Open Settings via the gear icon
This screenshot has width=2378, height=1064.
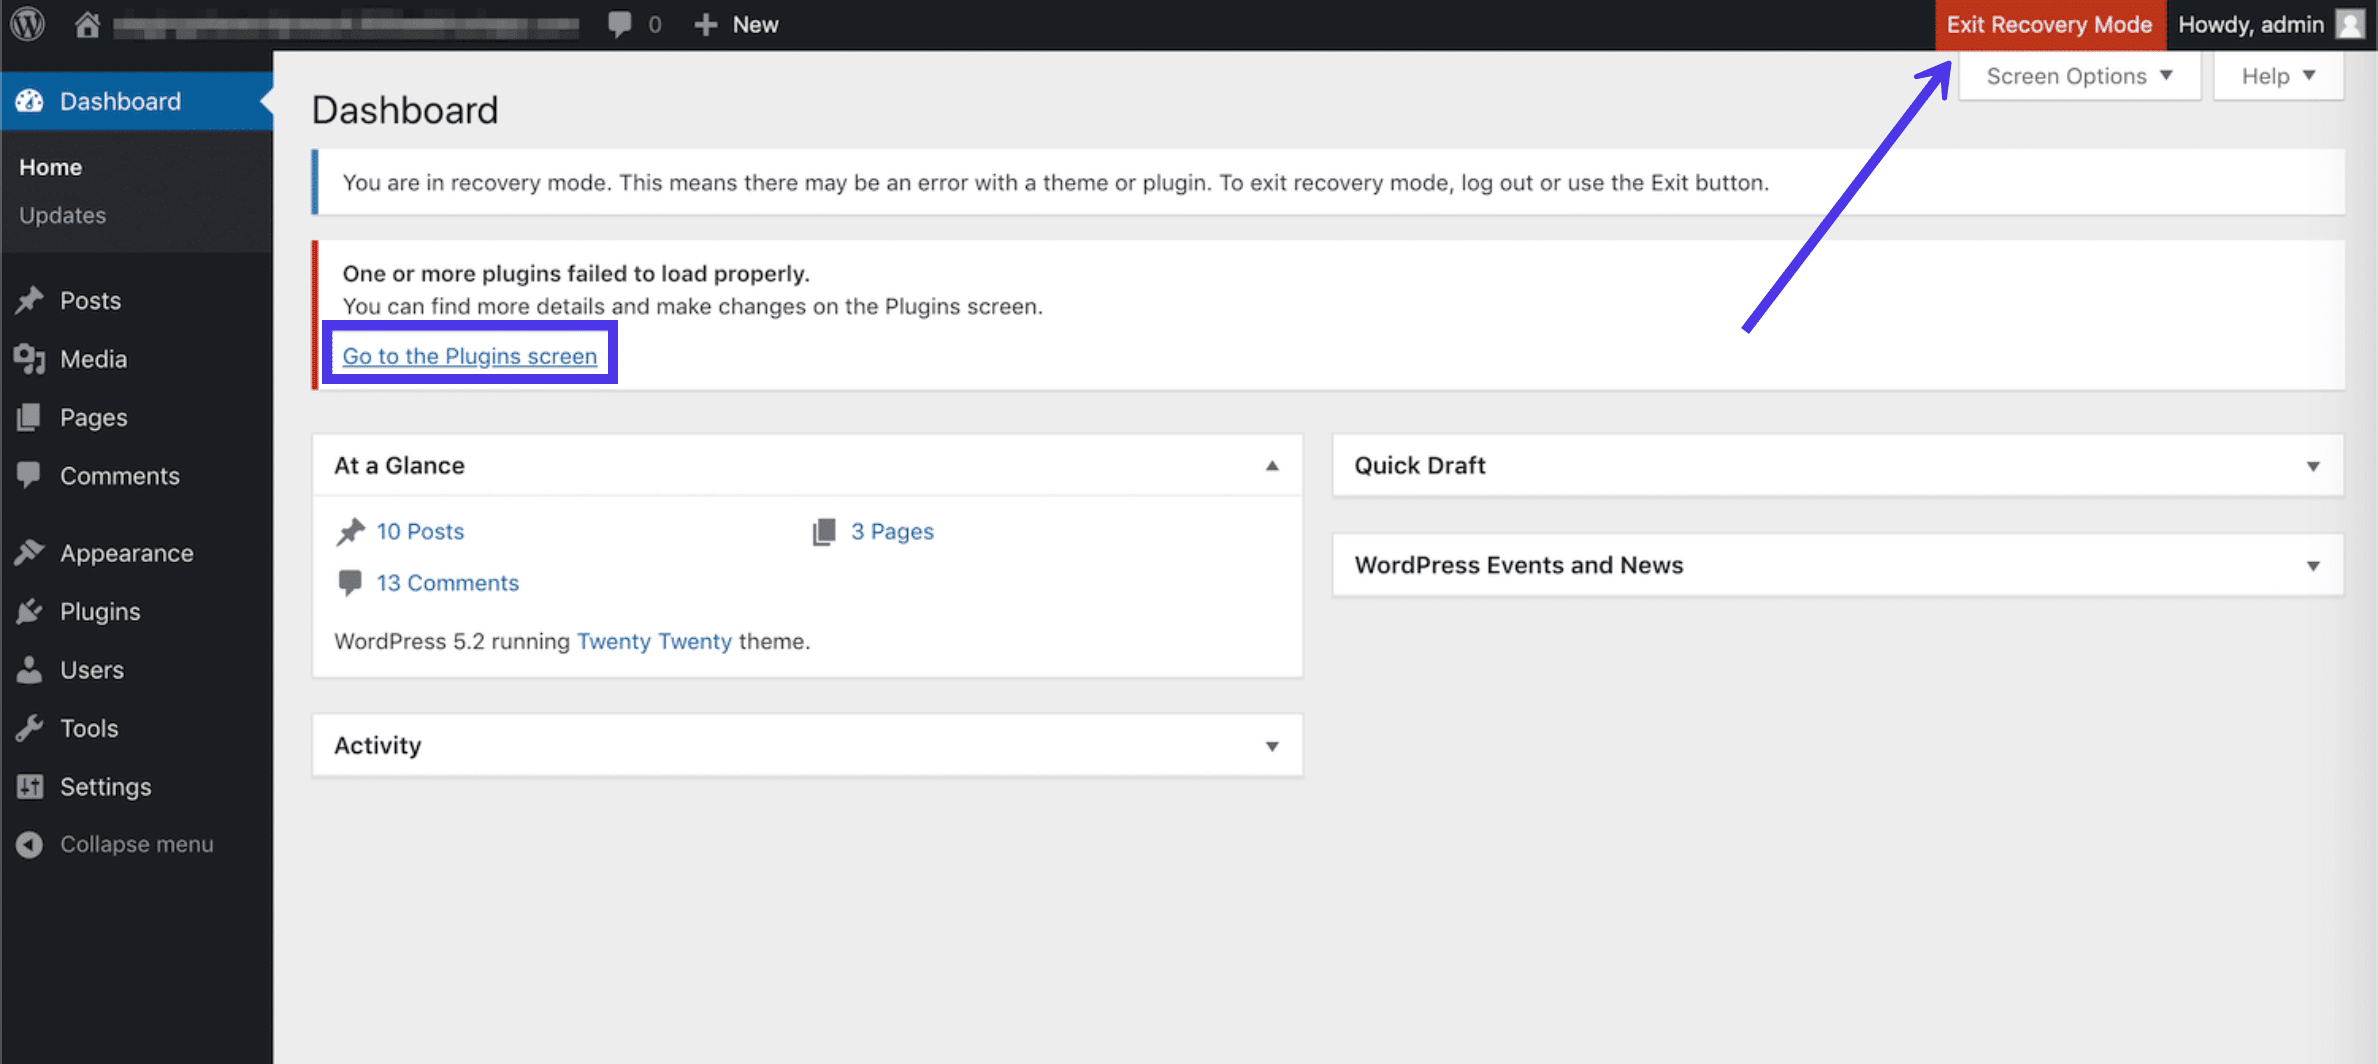coord(30,787)
